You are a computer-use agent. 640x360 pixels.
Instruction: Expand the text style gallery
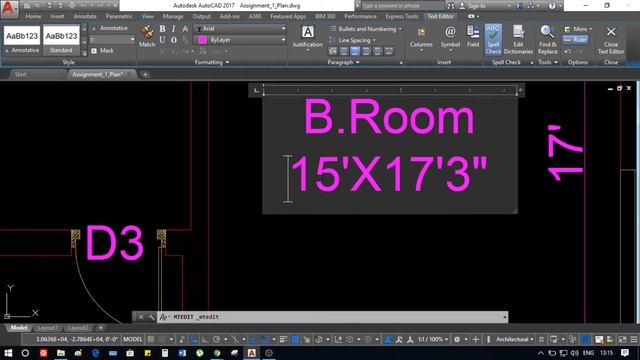(84, 52)
